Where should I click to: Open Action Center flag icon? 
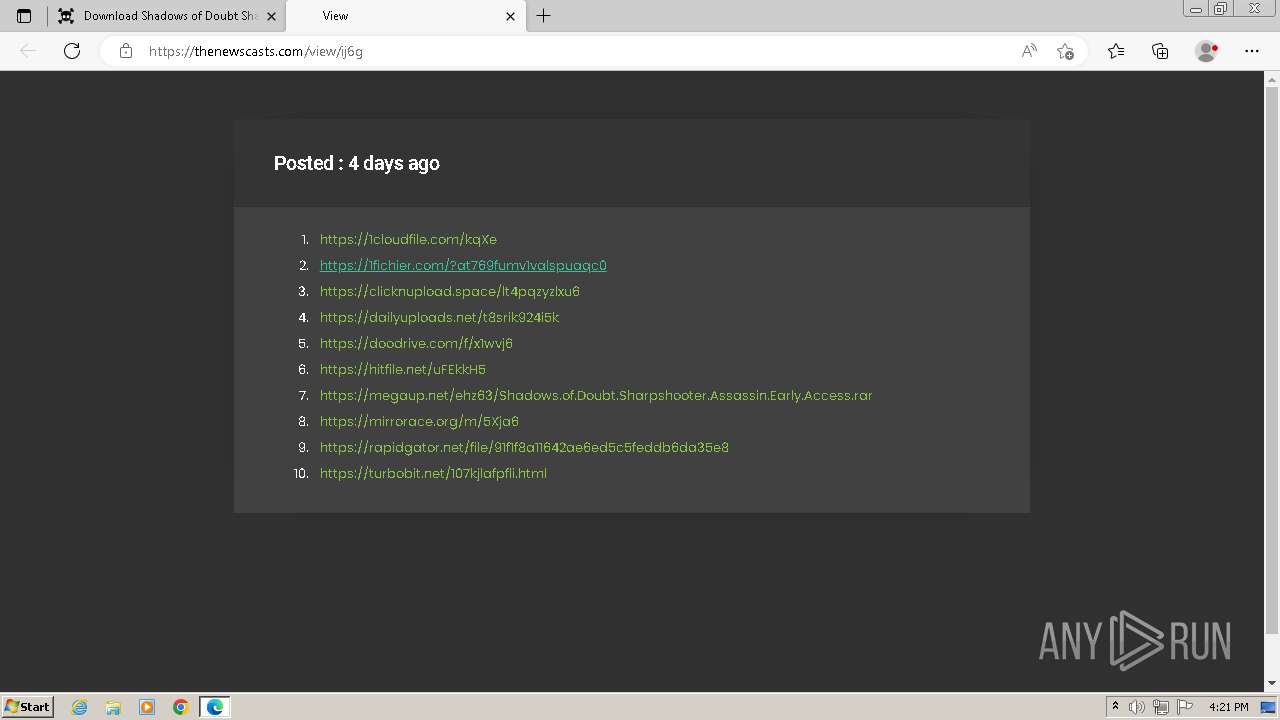pyautogui.click(x=1185, y=707)
